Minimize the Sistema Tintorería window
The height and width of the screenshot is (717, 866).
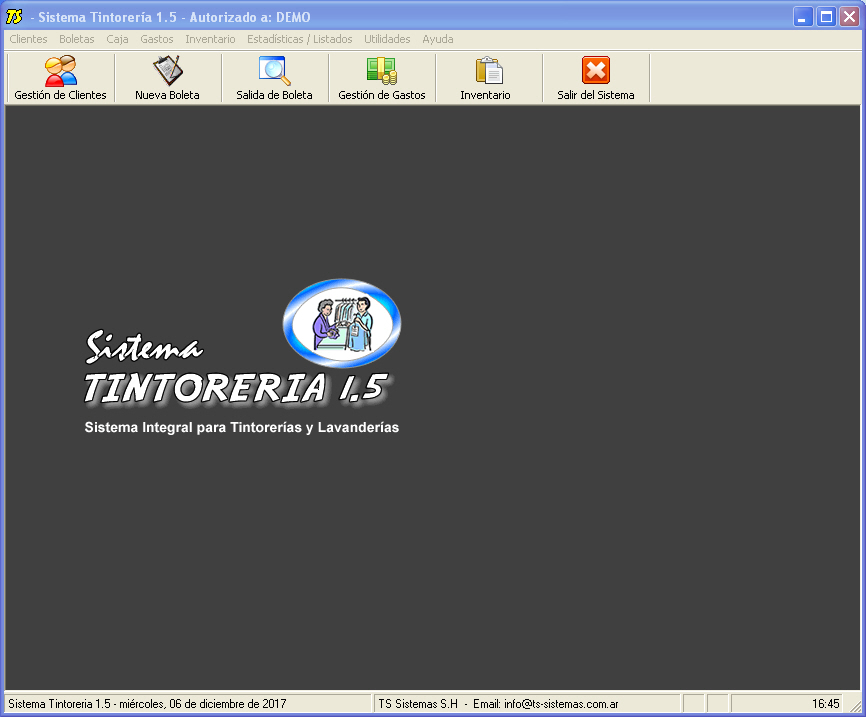tap(802, 17)
